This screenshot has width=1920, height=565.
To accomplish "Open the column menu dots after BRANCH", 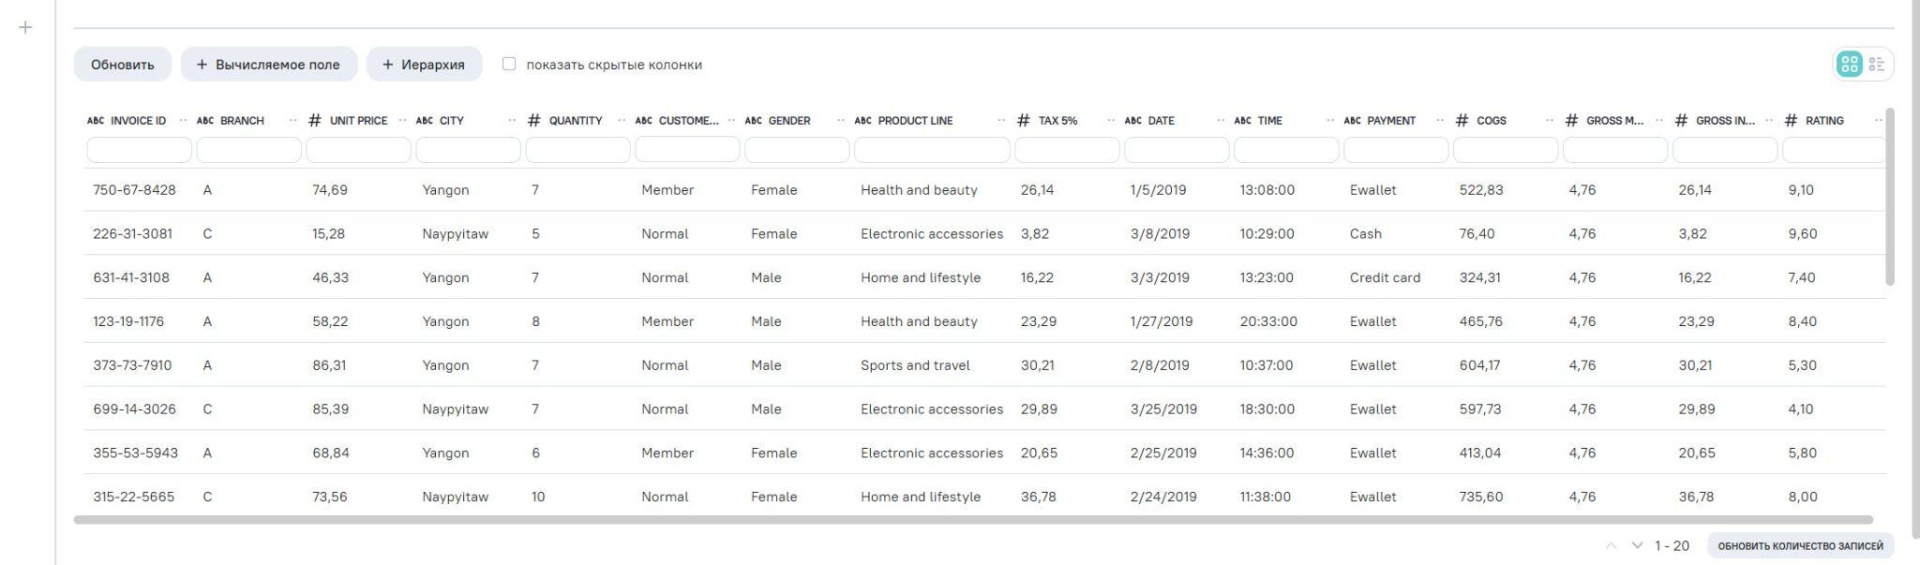I will pyautogui.click(x=293, y=121).
